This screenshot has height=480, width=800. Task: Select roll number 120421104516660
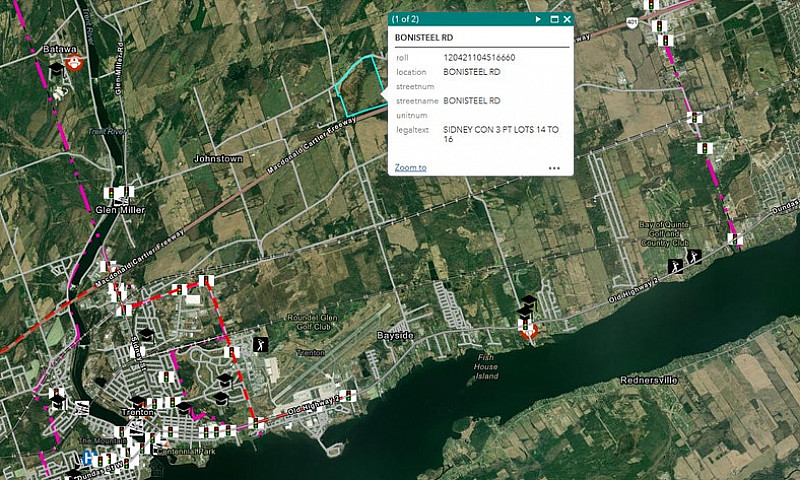(479, 58)
